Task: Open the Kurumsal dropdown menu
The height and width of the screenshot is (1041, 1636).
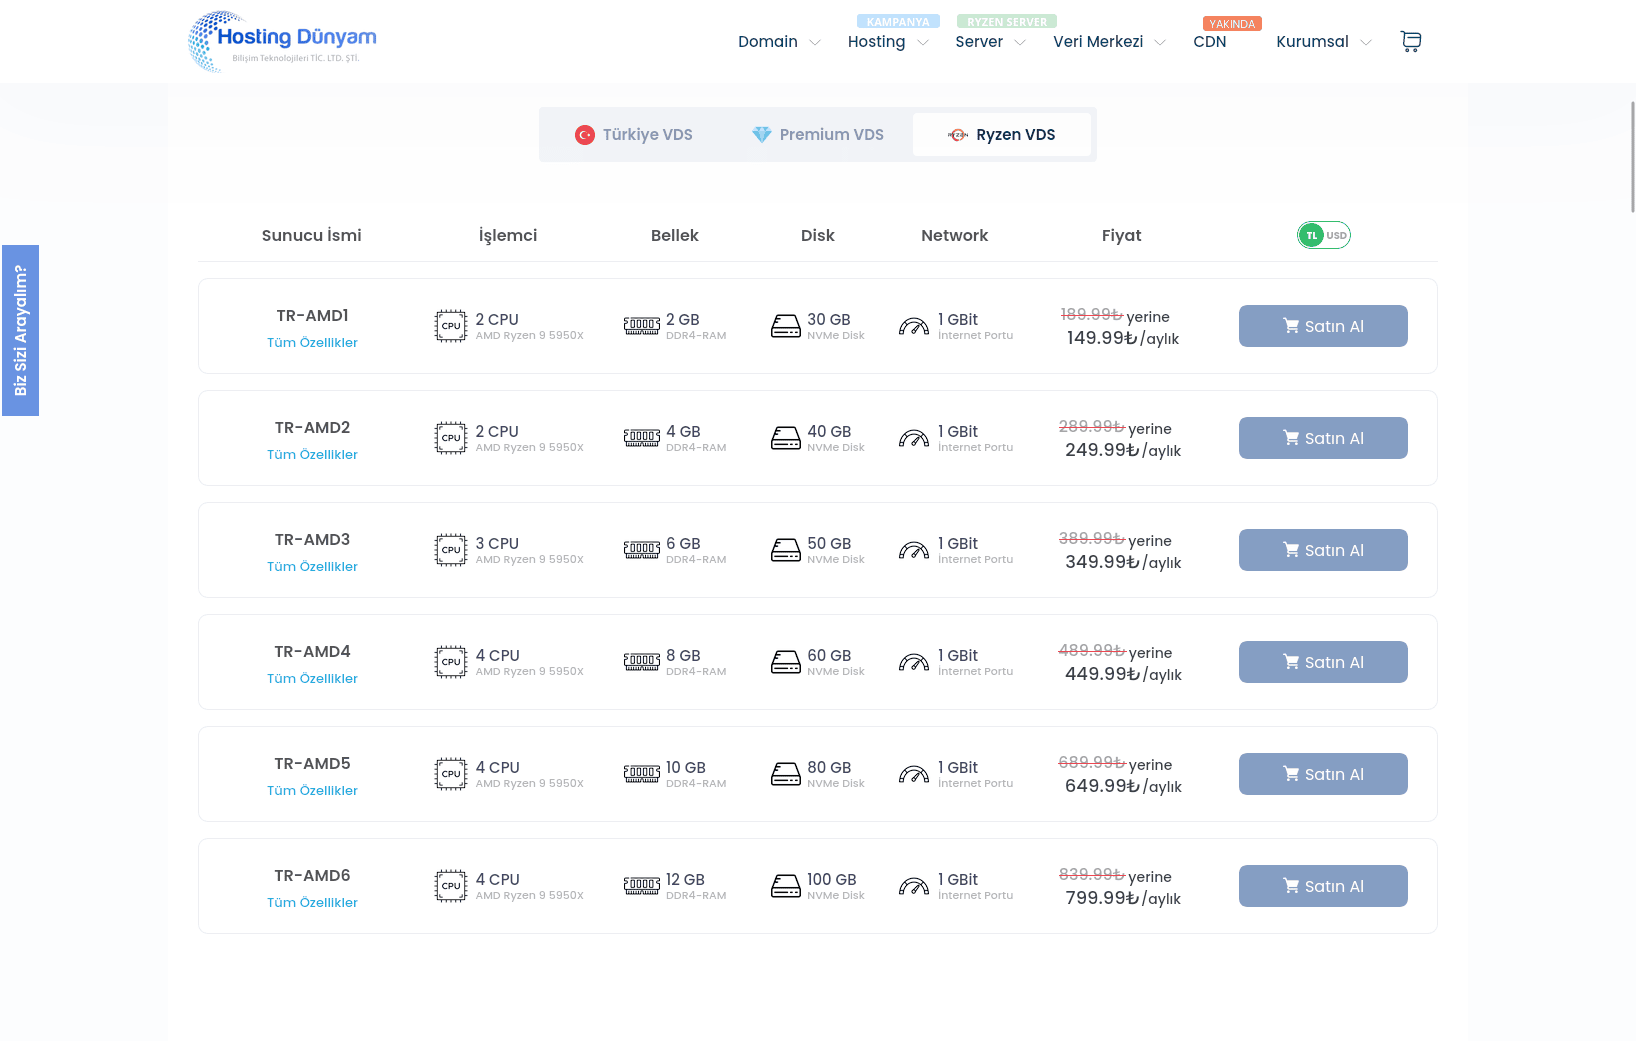Action: pyautogui.click(x=1324, y=42)
